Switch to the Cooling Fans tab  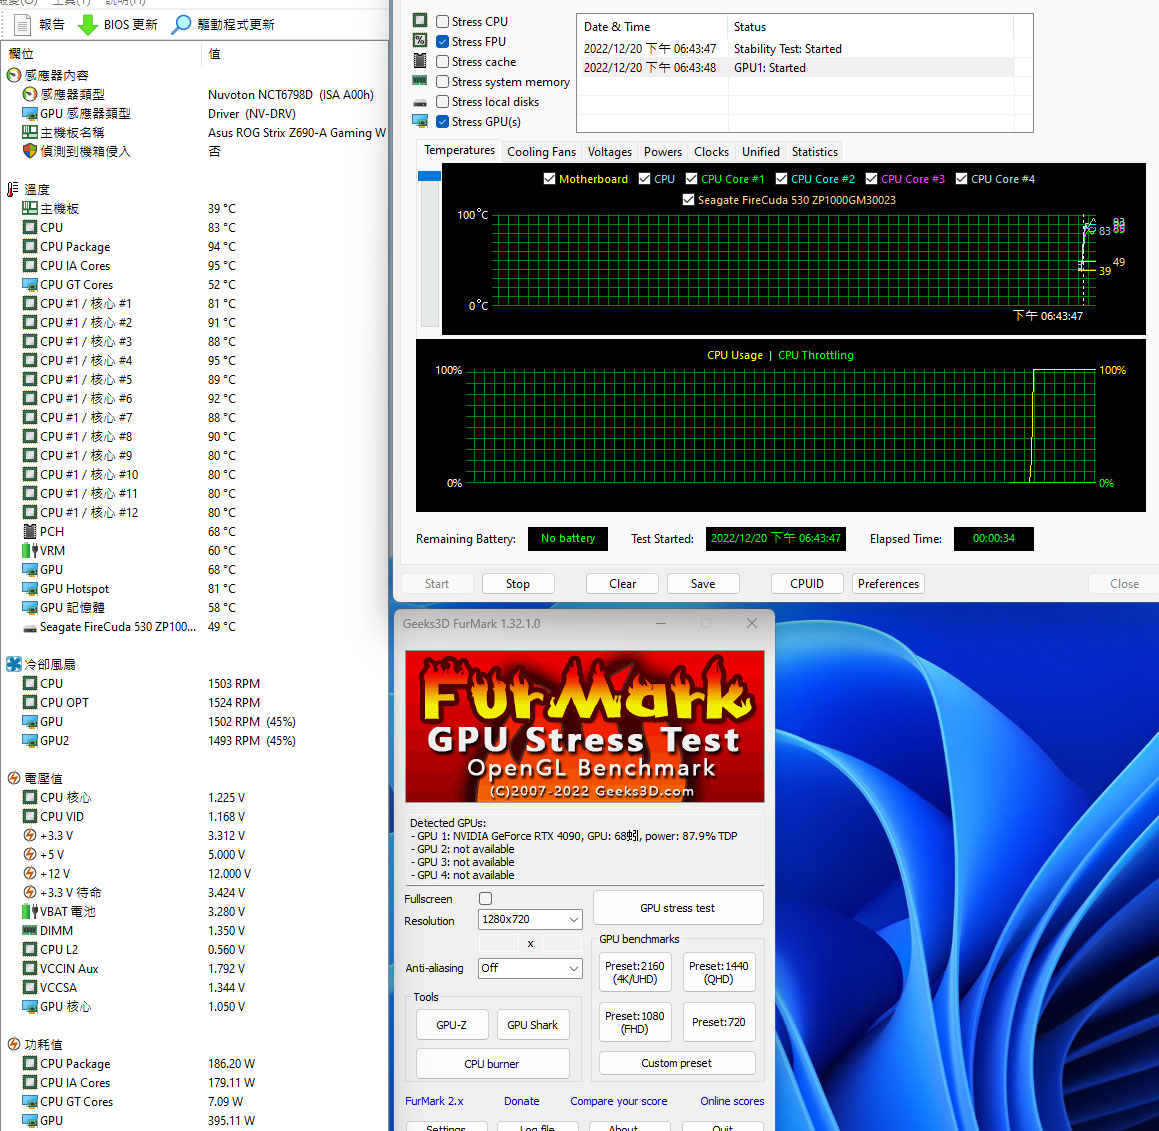coord(541,152)
